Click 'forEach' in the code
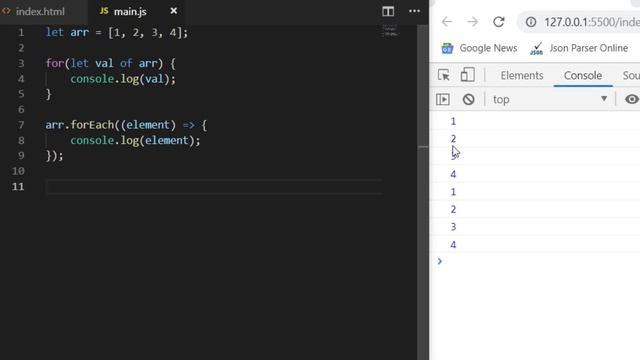 click(92, 125)
